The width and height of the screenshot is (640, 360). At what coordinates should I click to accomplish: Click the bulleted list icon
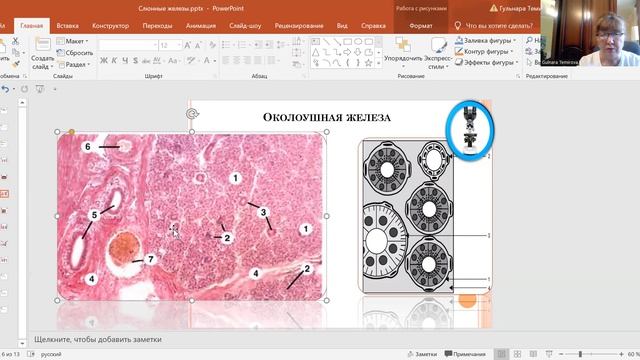[x=226, y=44]
